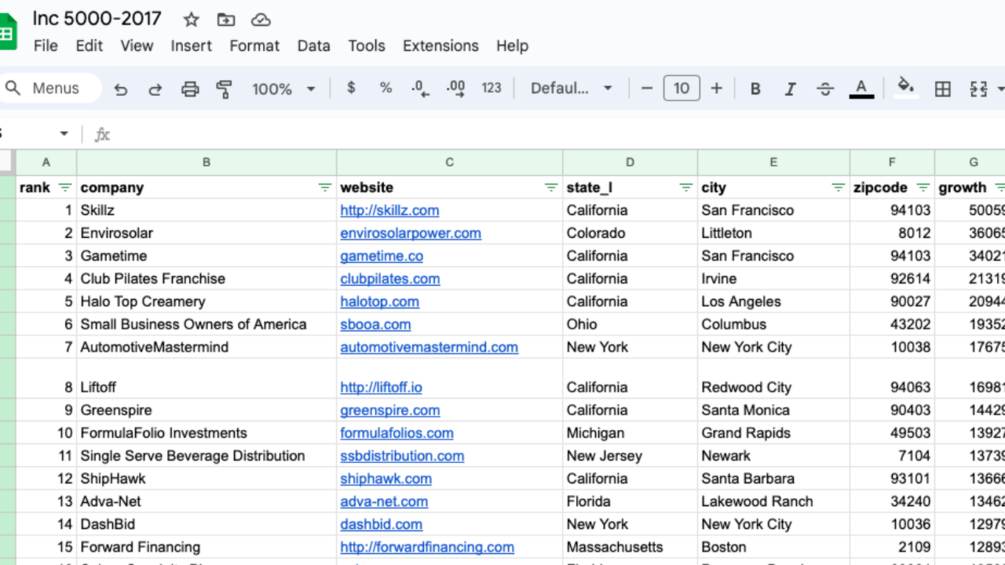
Task: Decrease font size with minus button
Action: [x=647, y=88]
